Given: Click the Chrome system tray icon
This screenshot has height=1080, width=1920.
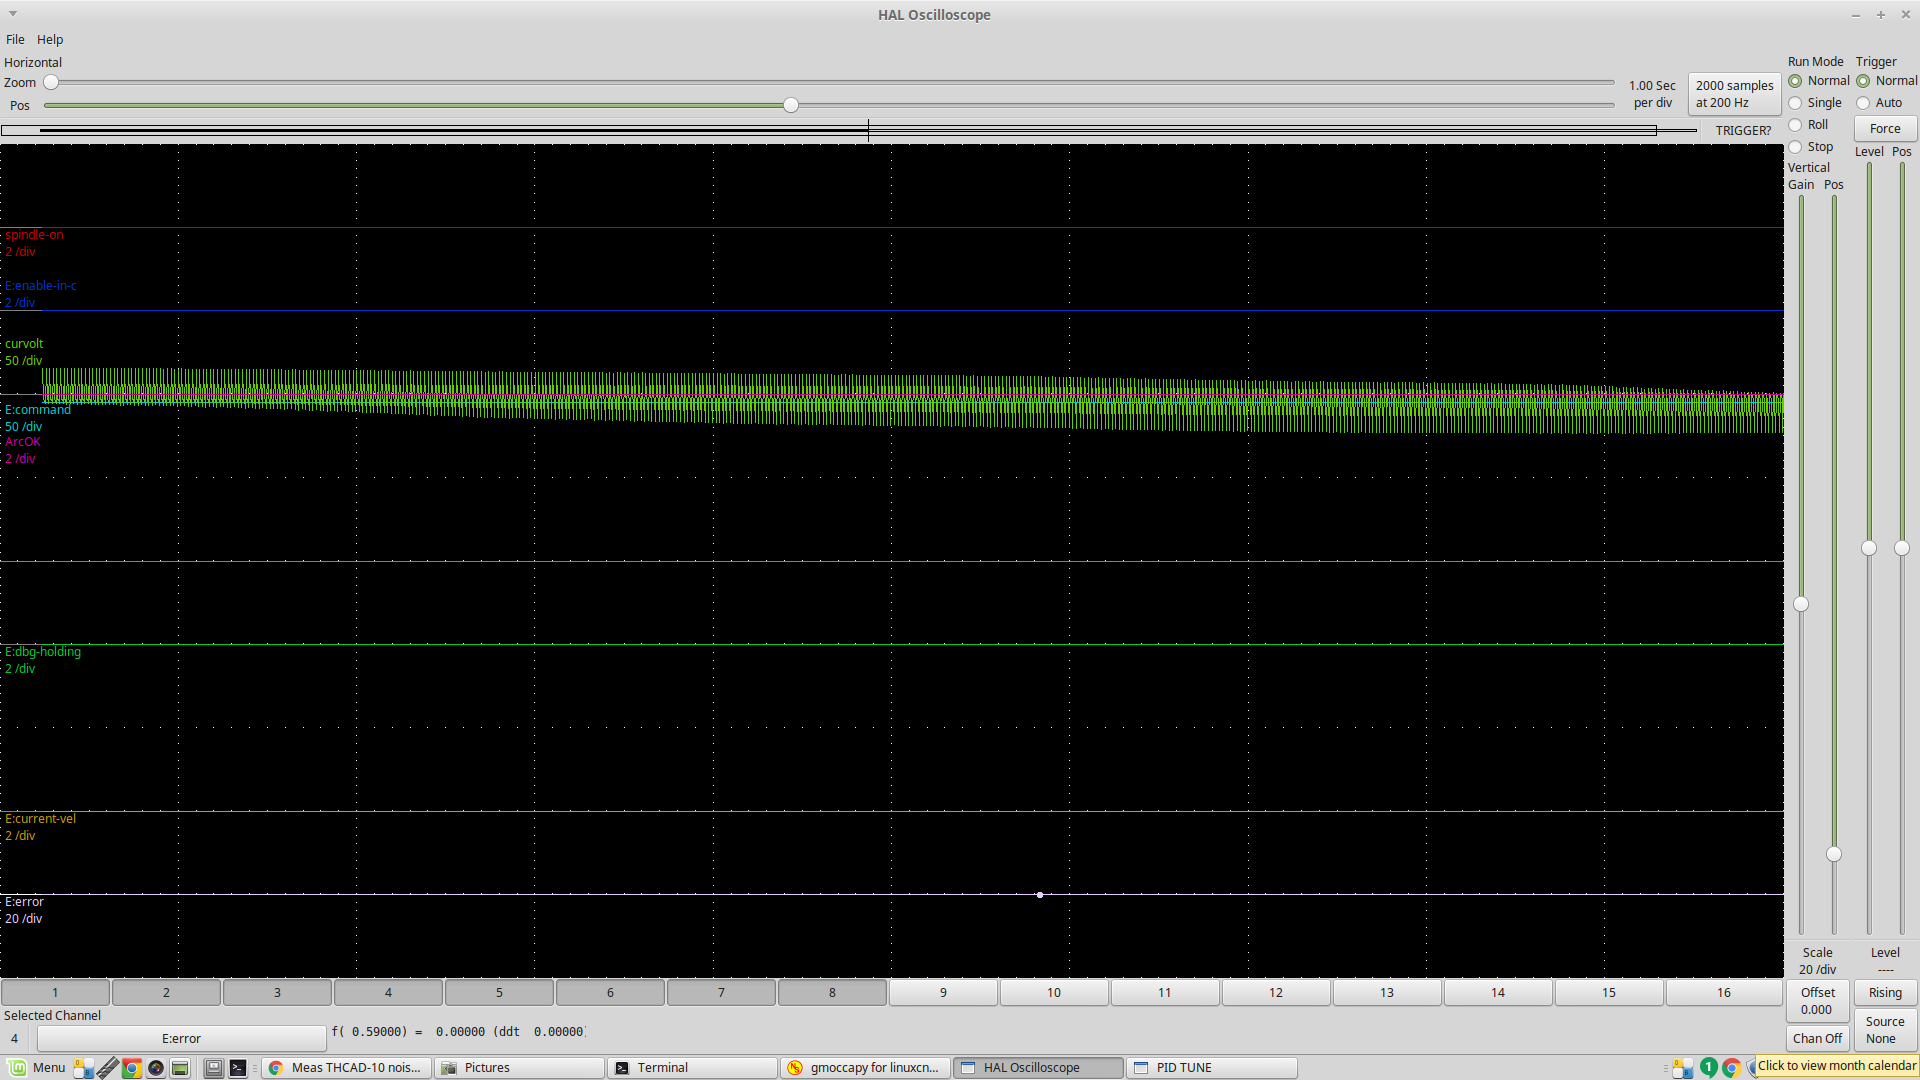Looking at the screenshot, I should tap(1731, 1067).
